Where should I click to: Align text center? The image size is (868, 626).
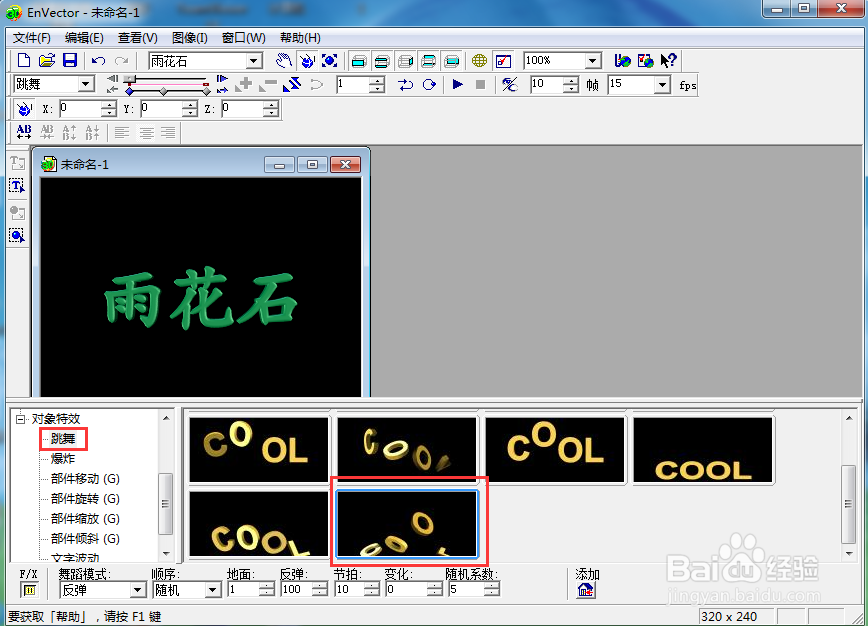[x=146, y=133]
